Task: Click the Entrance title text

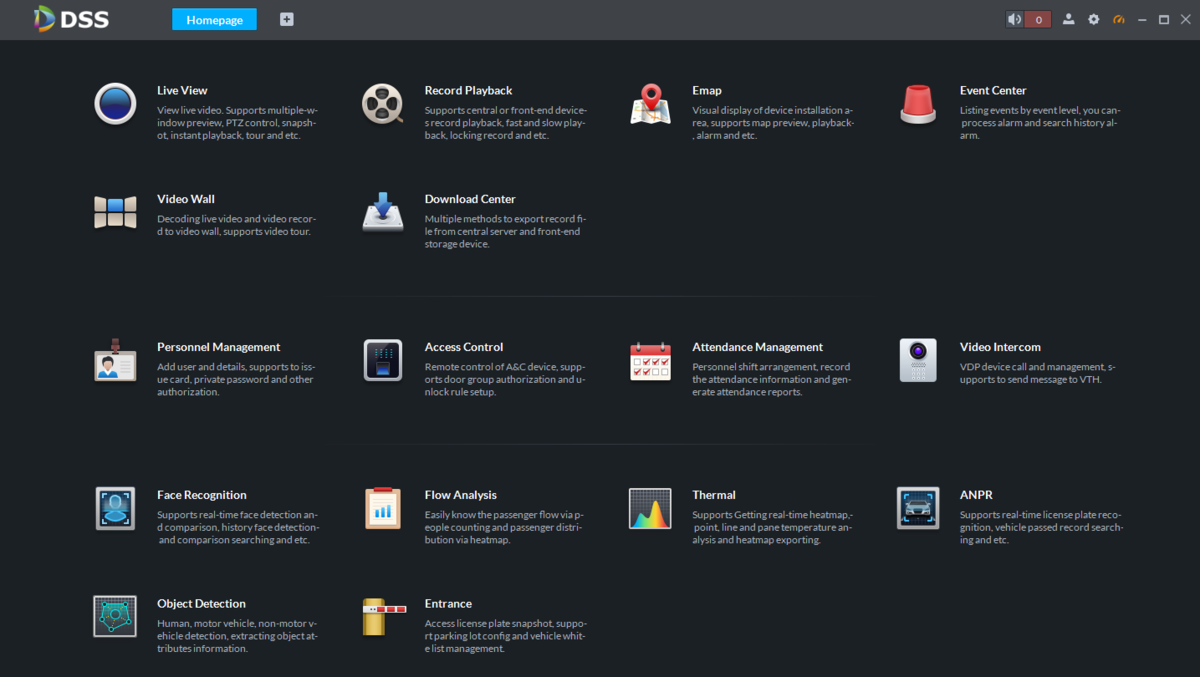Action: pos(448,603)
